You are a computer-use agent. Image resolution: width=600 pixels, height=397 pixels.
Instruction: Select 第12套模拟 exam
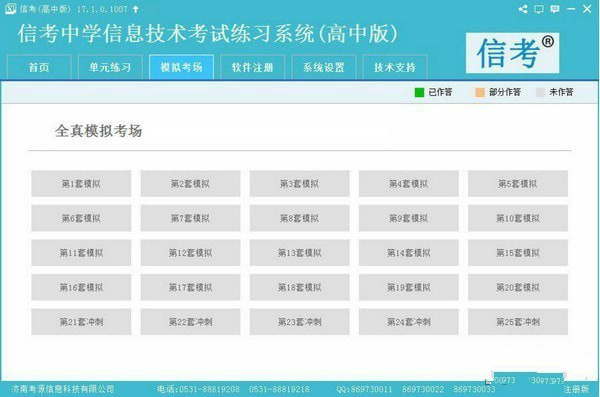(x=190, y=253)
